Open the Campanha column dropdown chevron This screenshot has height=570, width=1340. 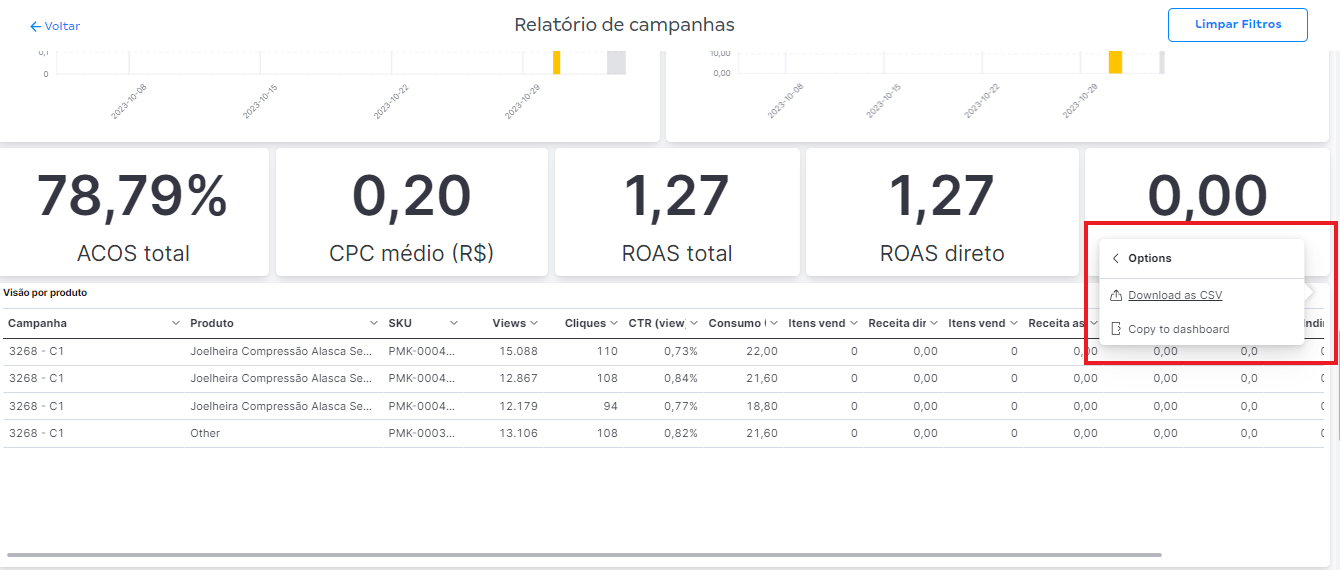[x=176, y=323]
